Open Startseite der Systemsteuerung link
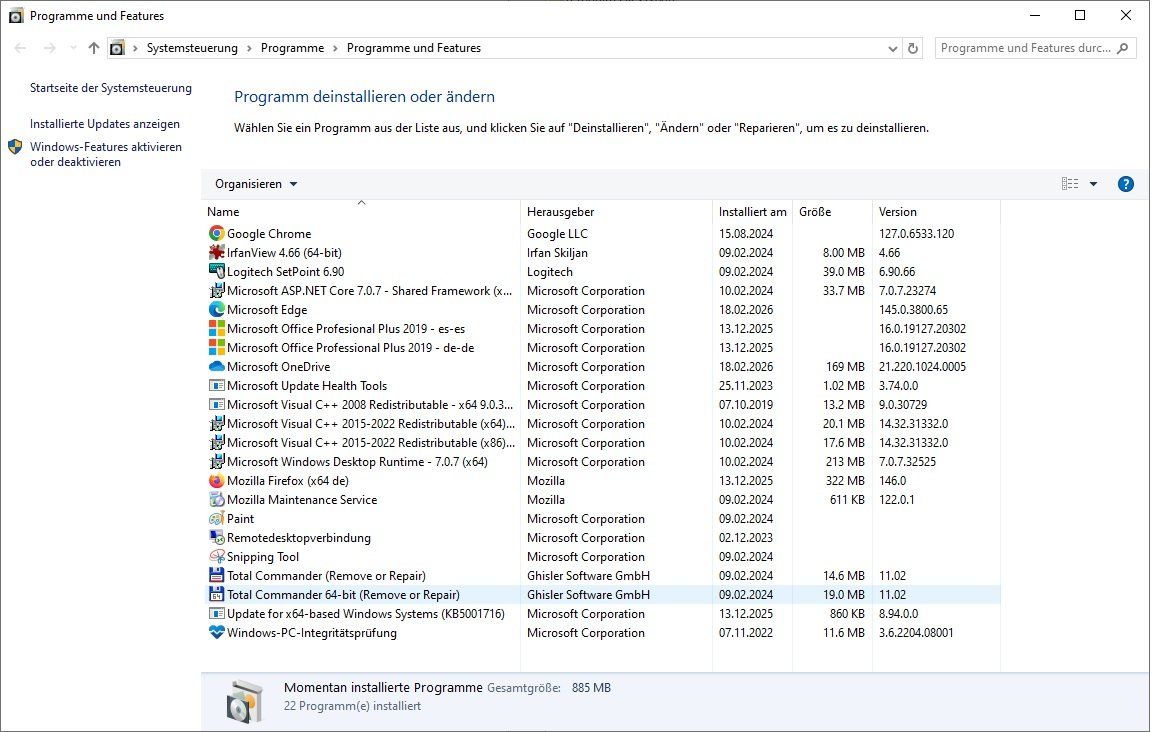The height and width of the screenshot is (732, 1152). [x=111, y=88]
